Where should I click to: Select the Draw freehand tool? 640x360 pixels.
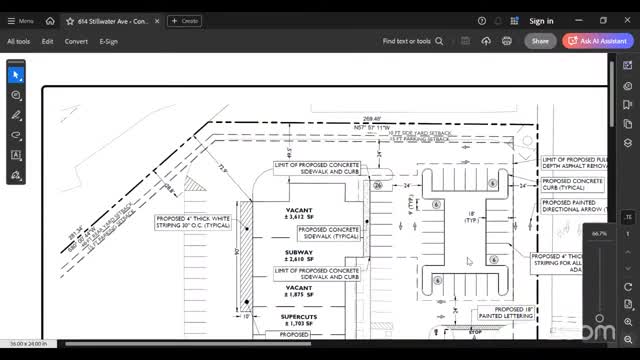[x=16, y=135]
